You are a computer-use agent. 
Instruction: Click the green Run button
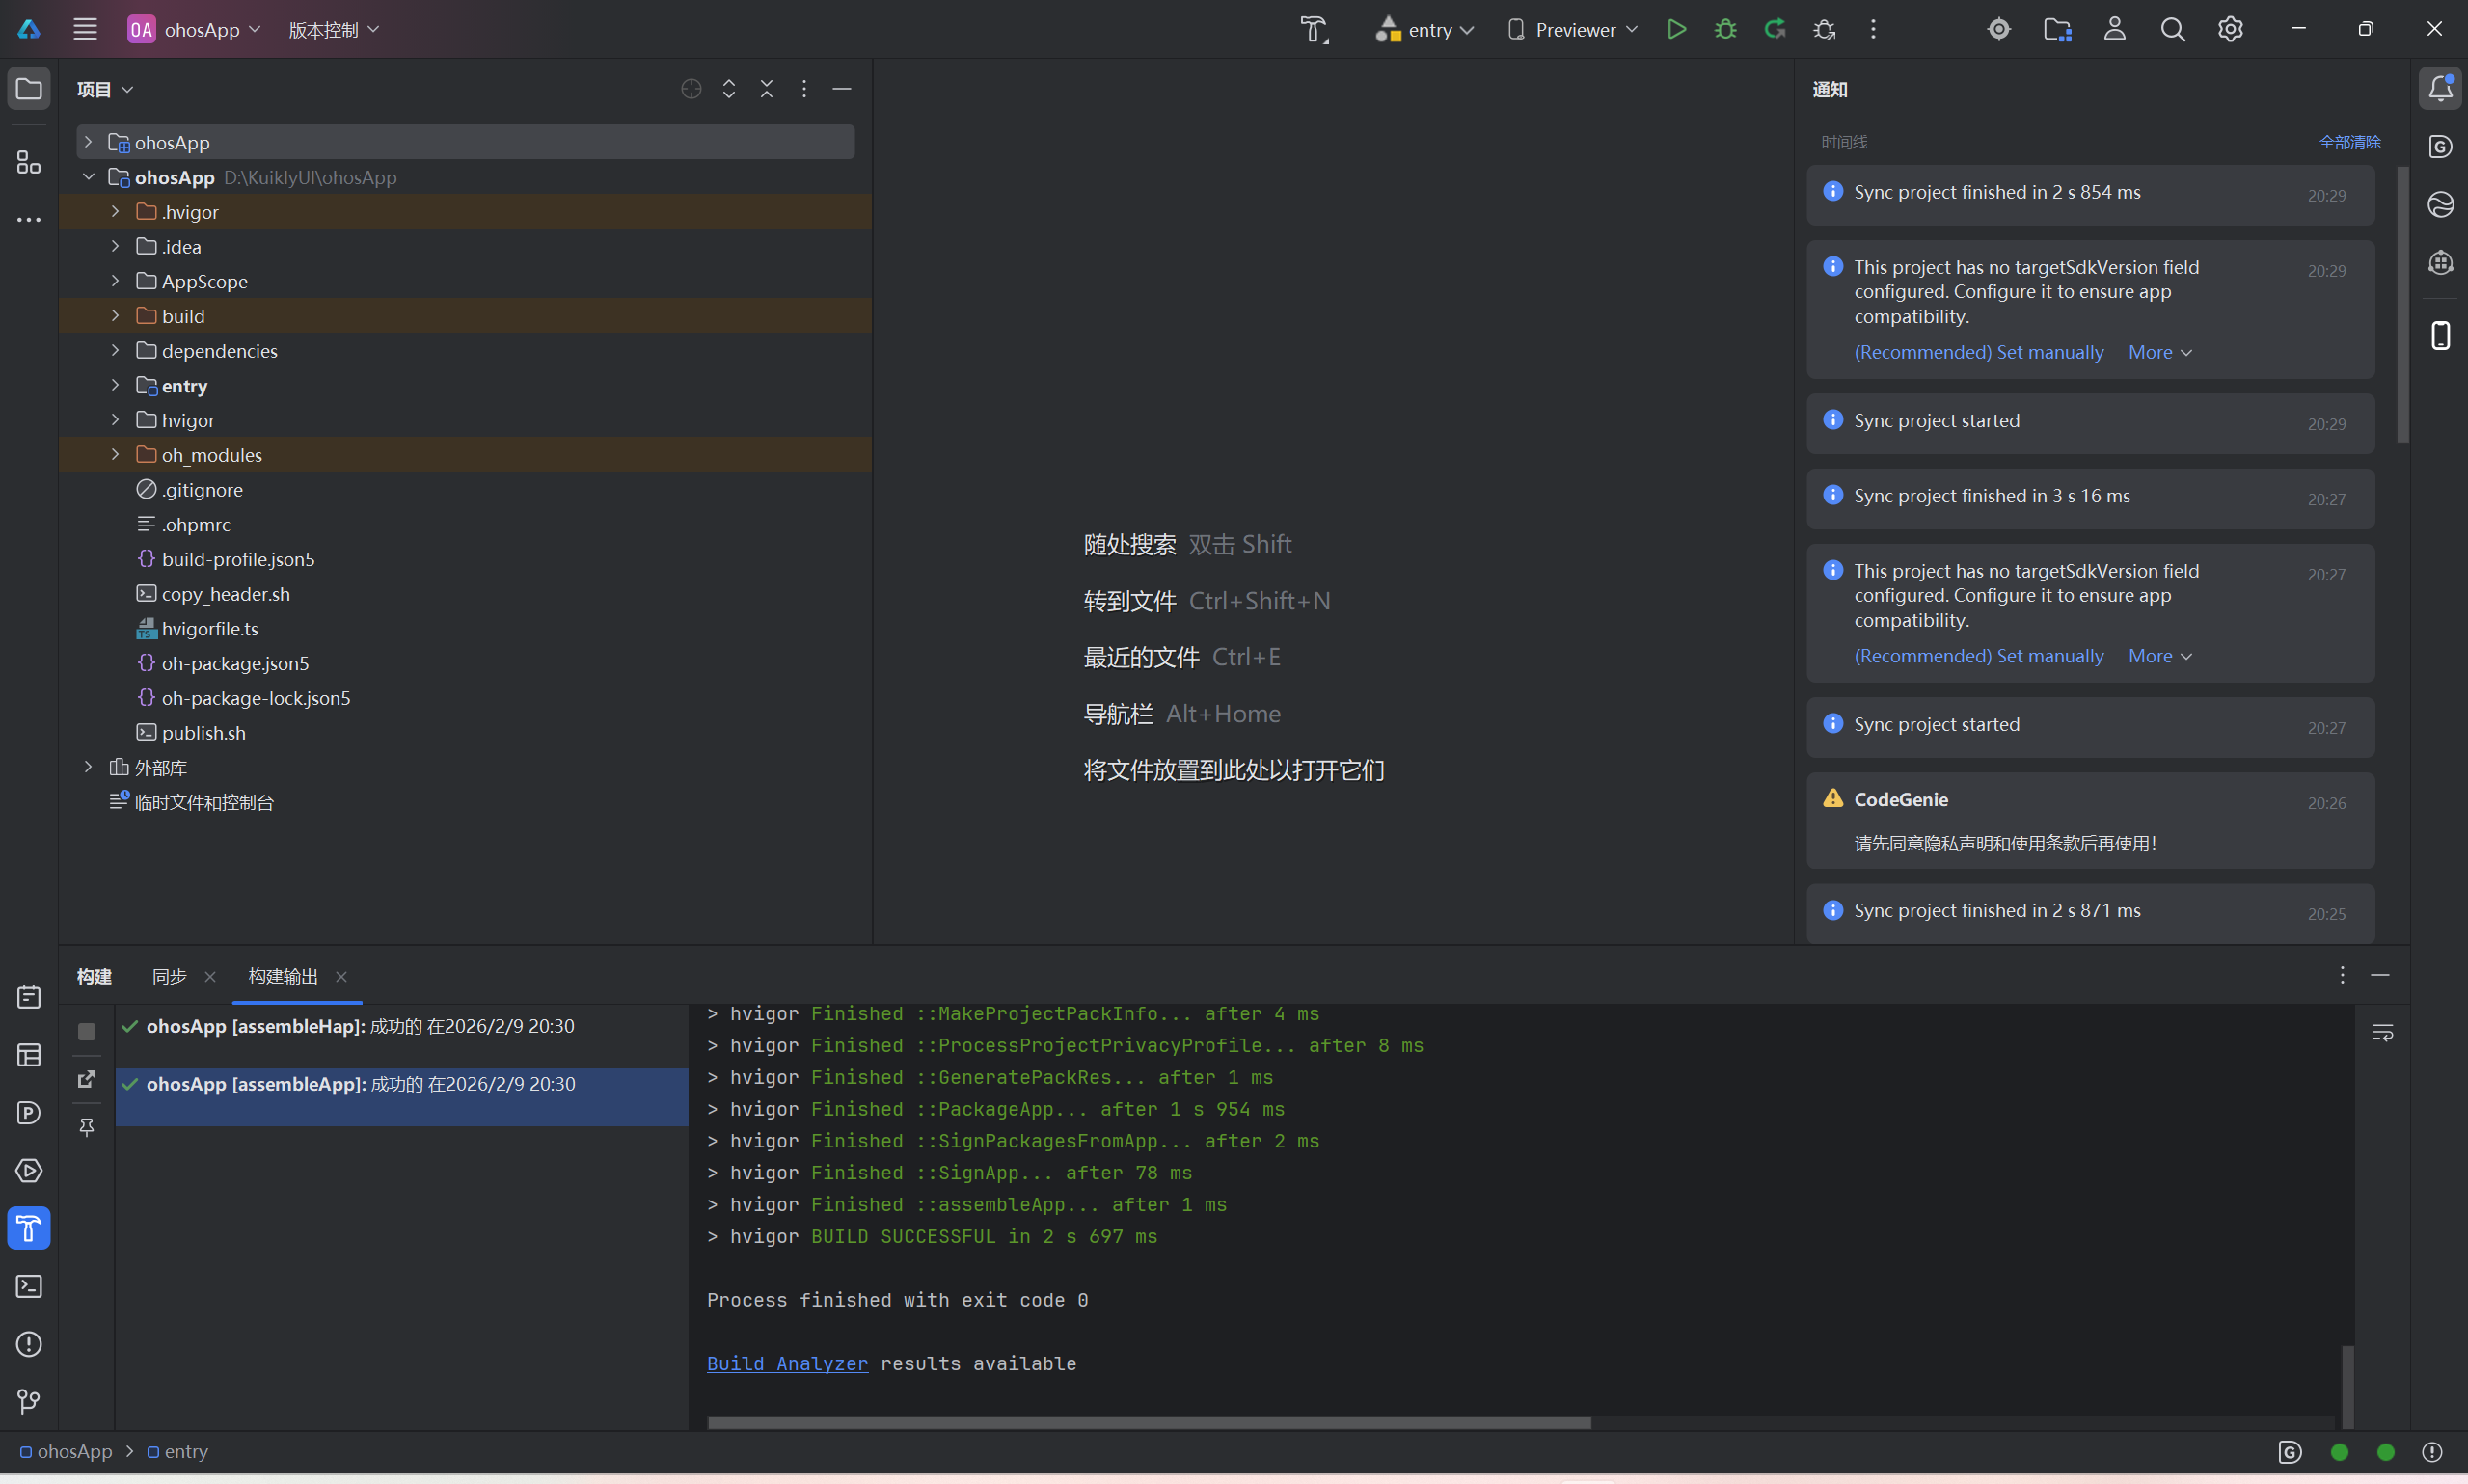(1676, 29)
